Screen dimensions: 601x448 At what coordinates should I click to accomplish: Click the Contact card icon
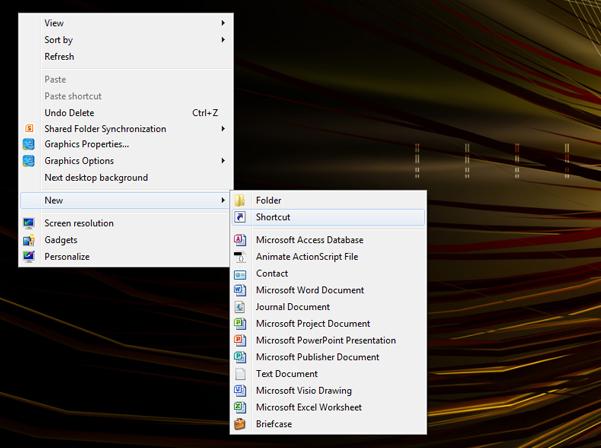240,274
